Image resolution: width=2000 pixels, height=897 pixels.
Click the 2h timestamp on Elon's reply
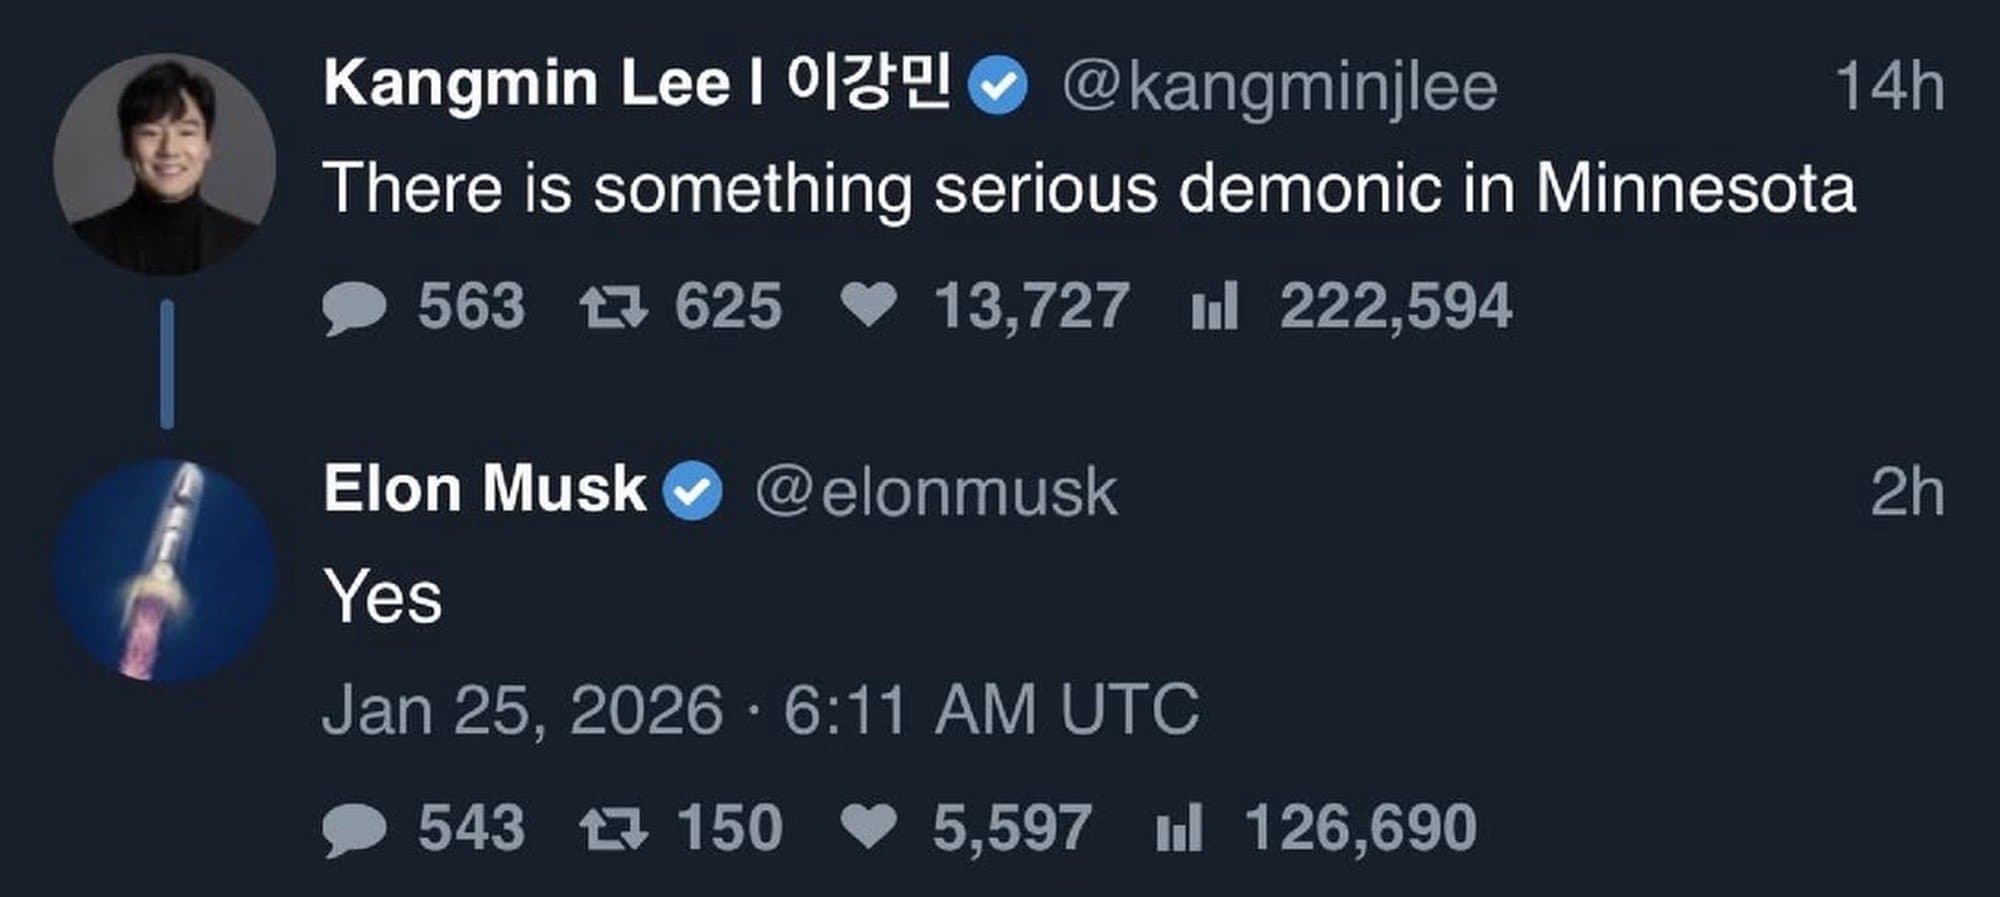[x=1907, y=492]
